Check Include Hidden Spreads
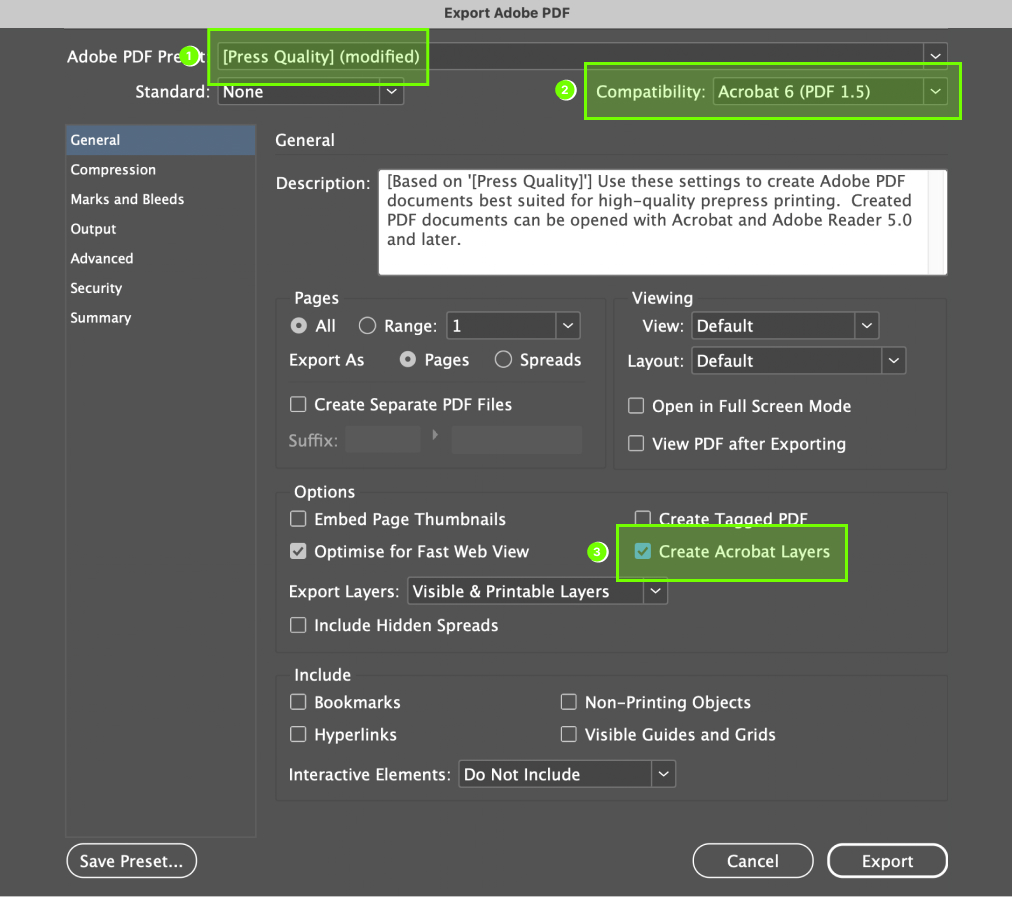This screenshot has height=897, width=1012. tap(298, 625)
